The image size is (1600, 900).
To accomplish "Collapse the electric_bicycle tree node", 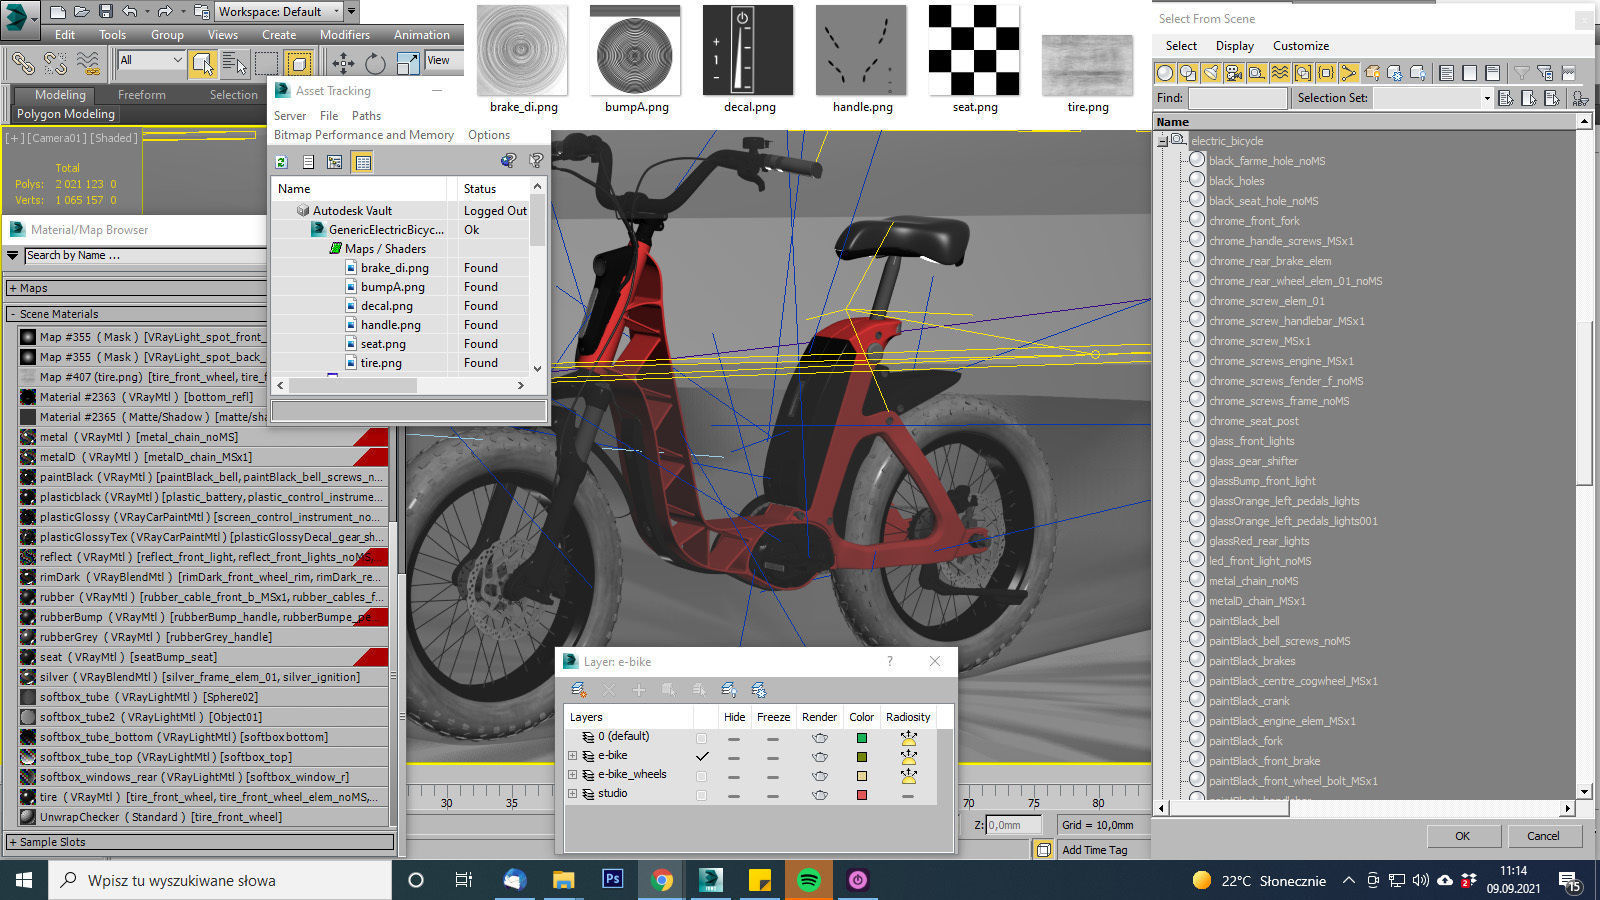I will [1163, 141].
